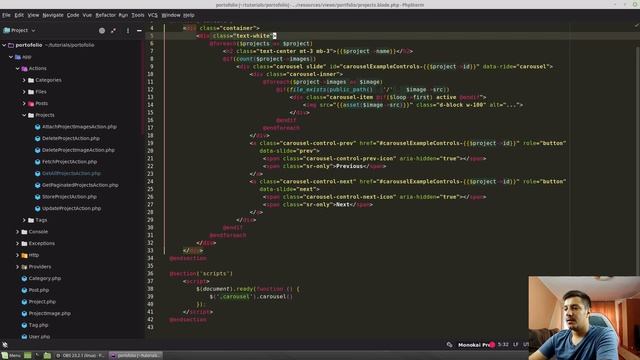Open the Project view dropdown
The width and height of the screenshot is (640, 360).
coord(19,30)
